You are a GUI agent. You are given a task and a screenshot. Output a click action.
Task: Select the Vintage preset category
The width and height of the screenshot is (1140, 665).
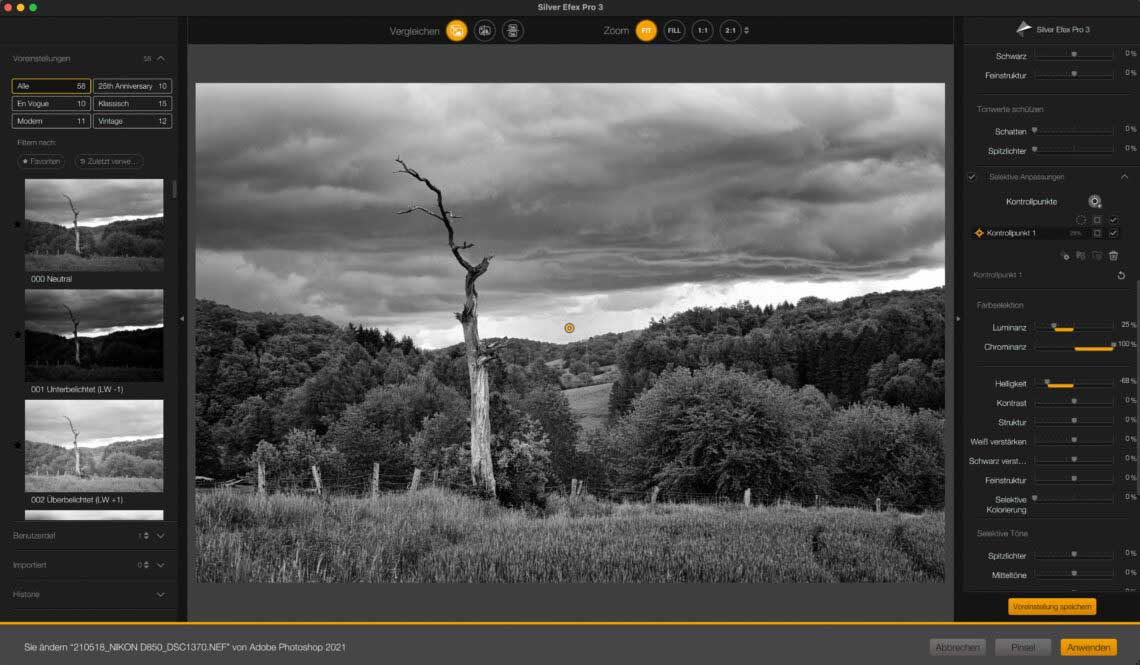tap(132, 121)
